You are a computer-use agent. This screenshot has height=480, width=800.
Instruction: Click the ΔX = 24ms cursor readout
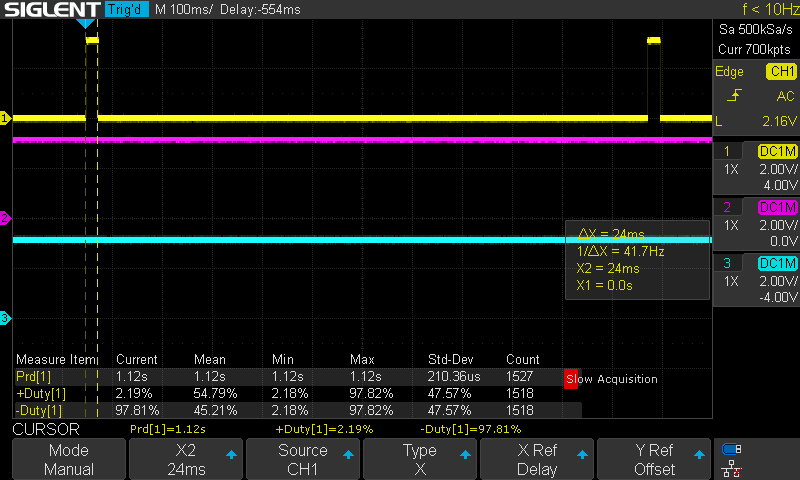coord(611,234)
